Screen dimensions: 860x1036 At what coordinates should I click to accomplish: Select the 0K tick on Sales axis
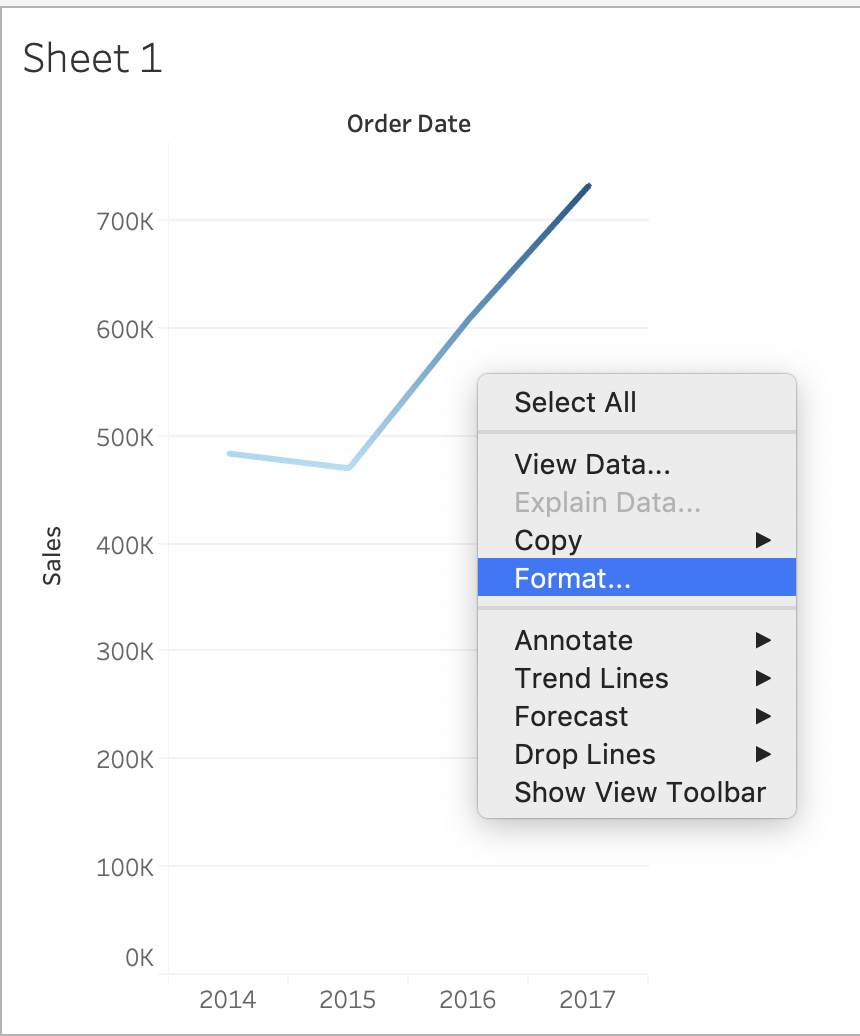tap(139, 958)
